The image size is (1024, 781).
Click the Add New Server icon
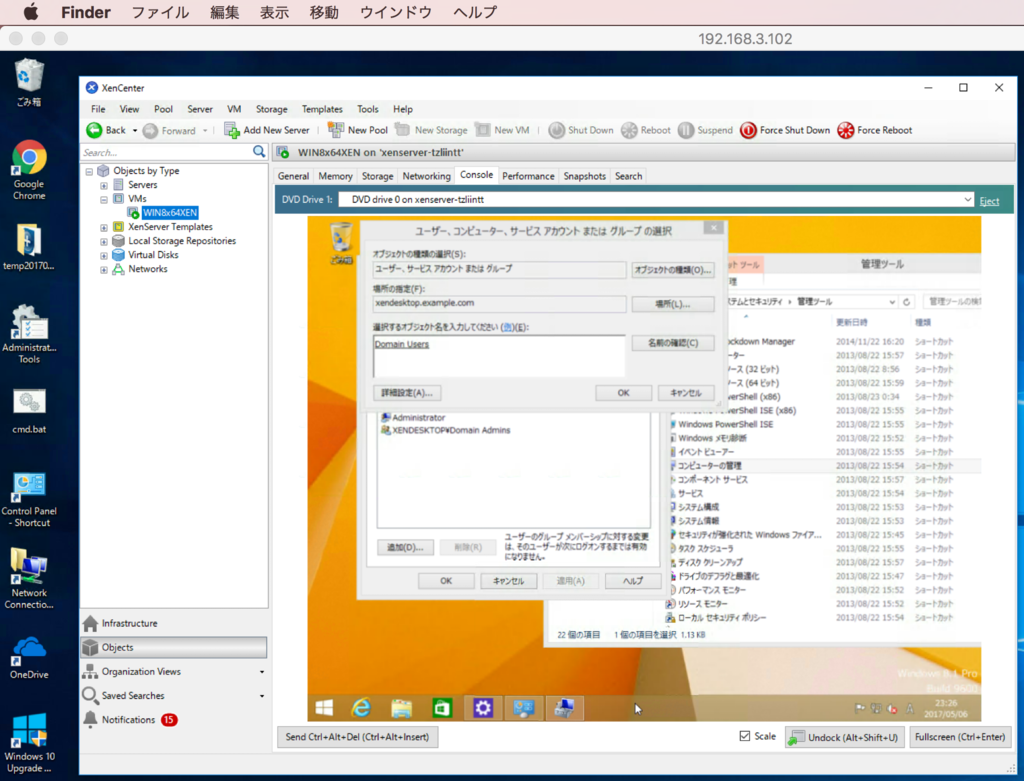click(232, 130)
